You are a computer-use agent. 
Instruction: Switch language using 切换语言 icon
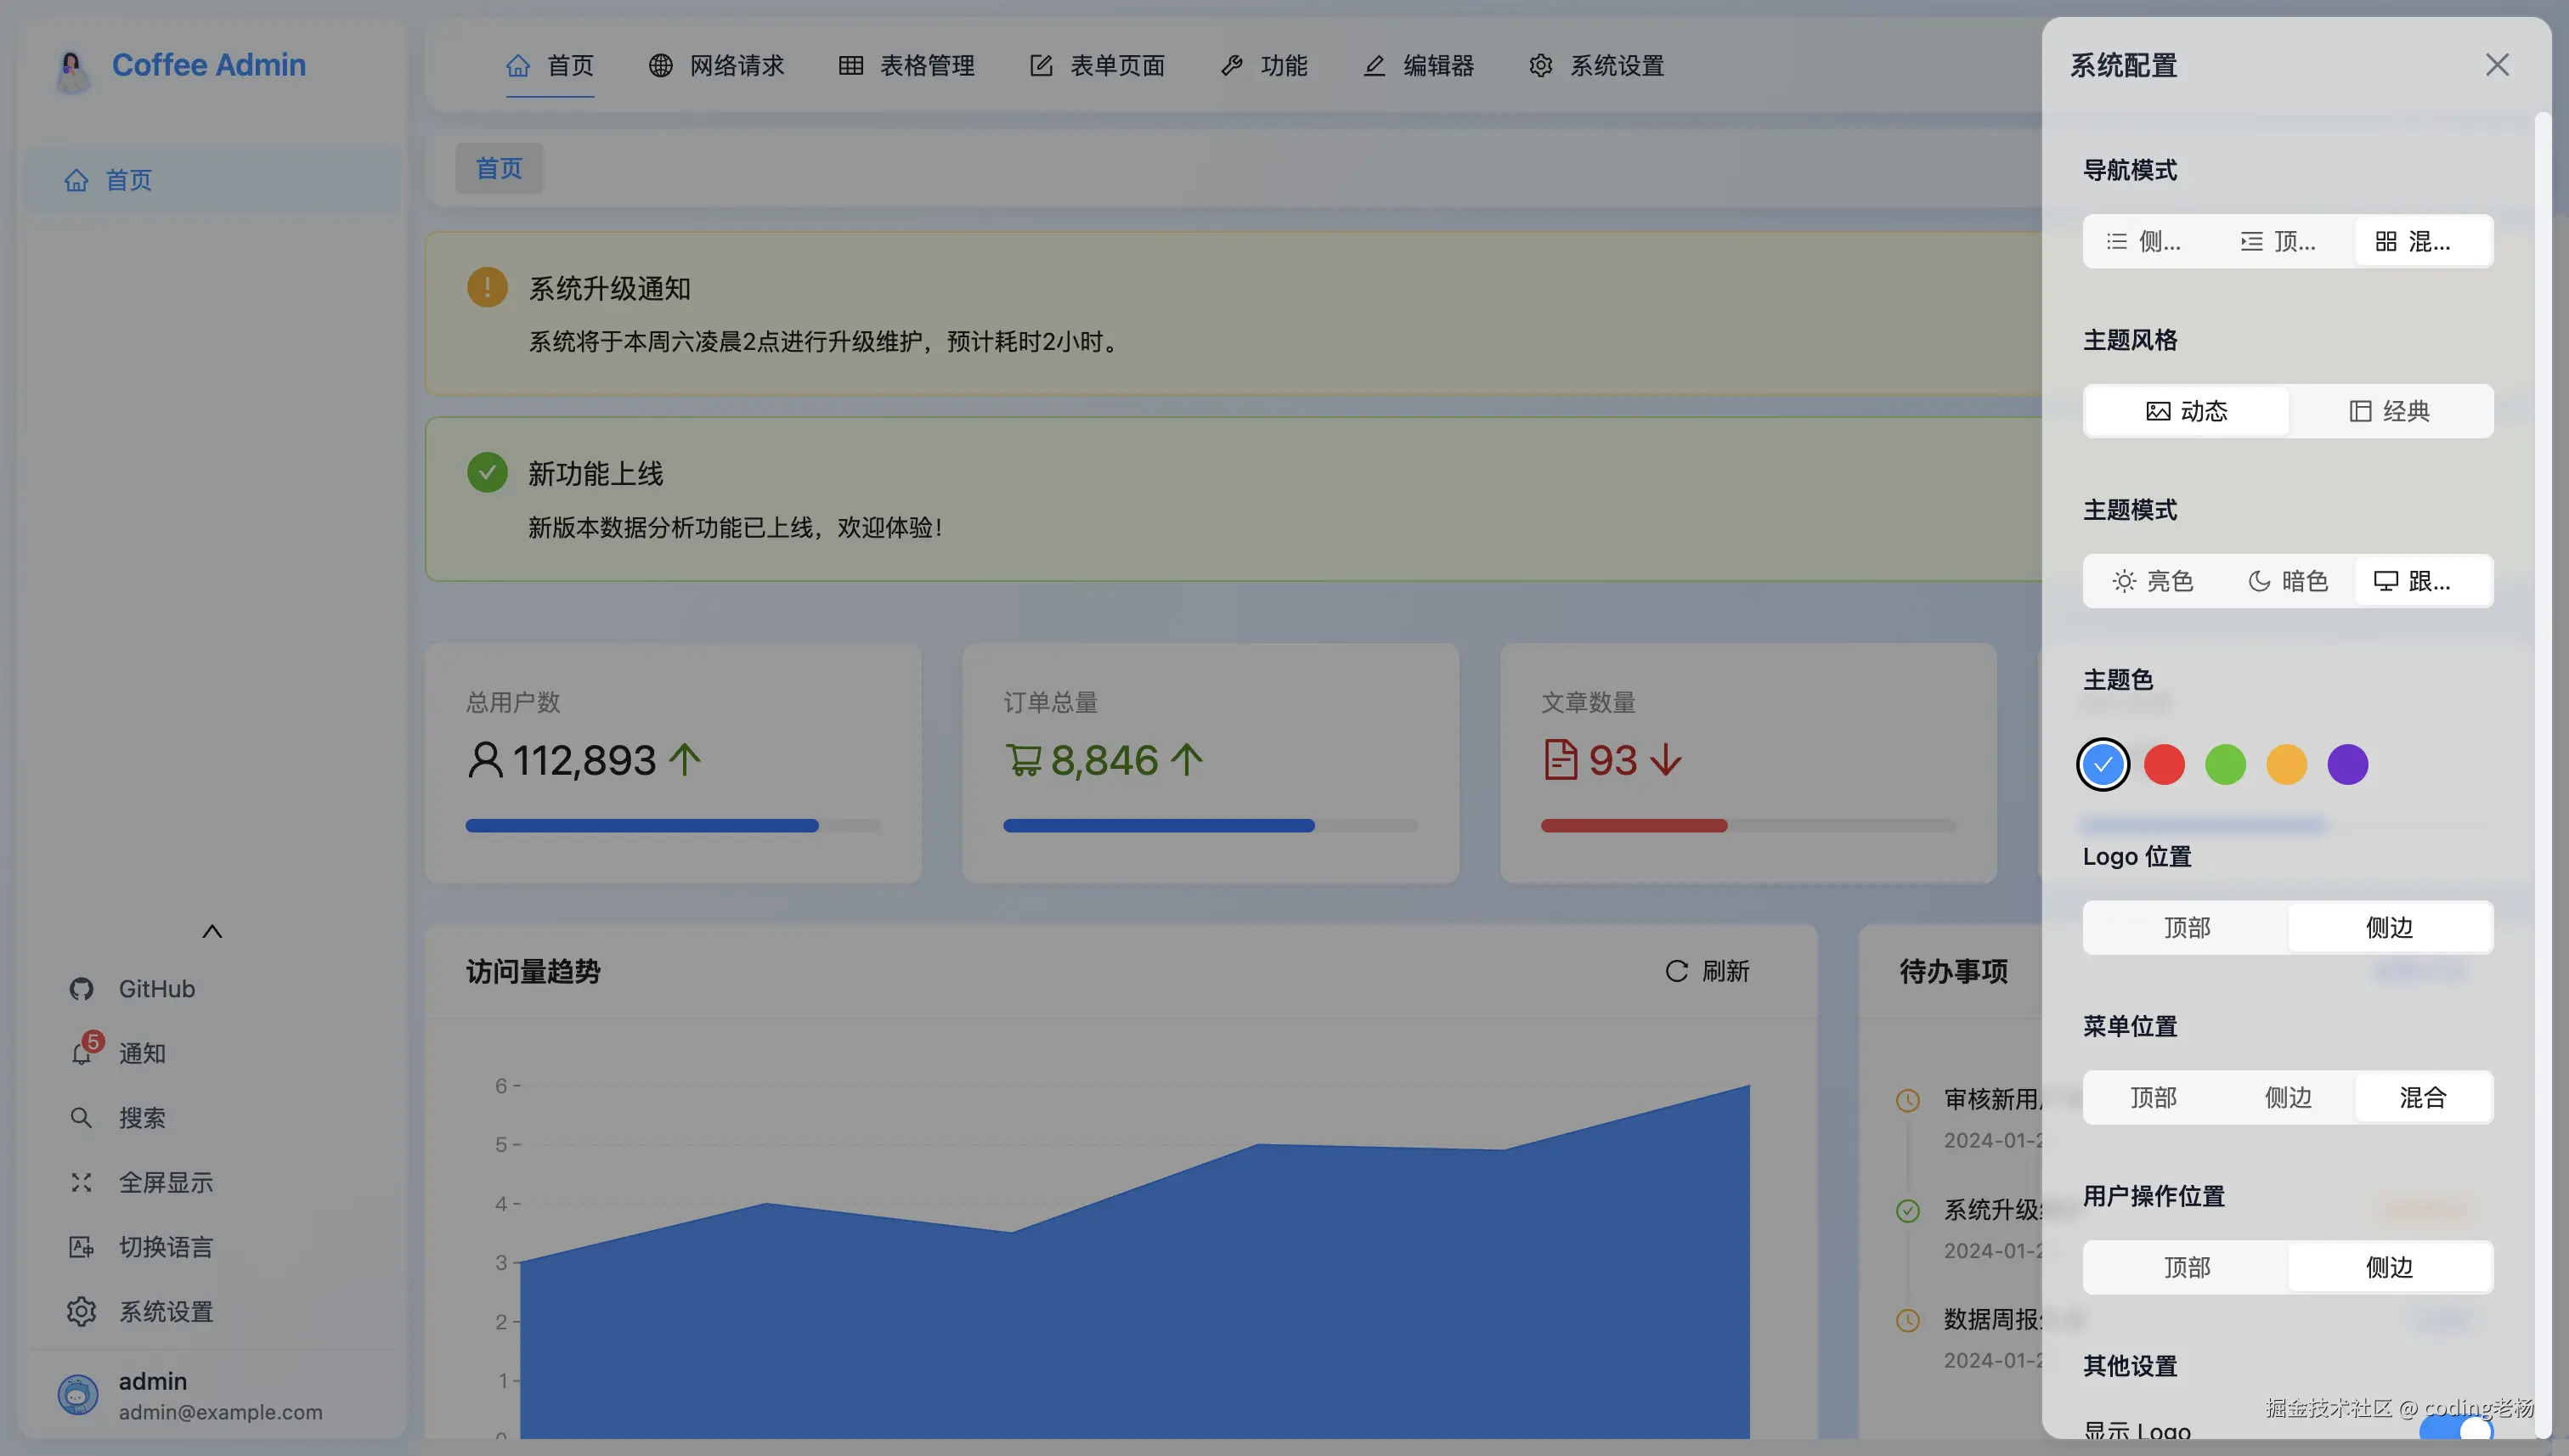click(82, 1246)
